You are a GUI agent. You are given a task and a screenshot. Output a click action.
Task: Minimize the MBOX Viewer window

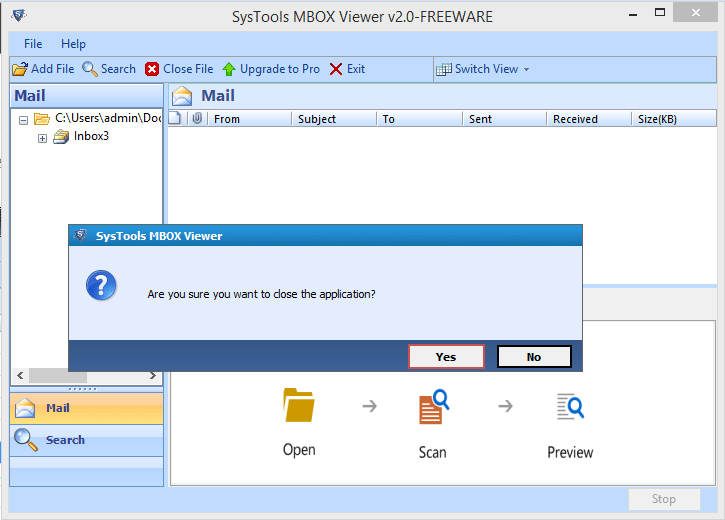(633, 14)
